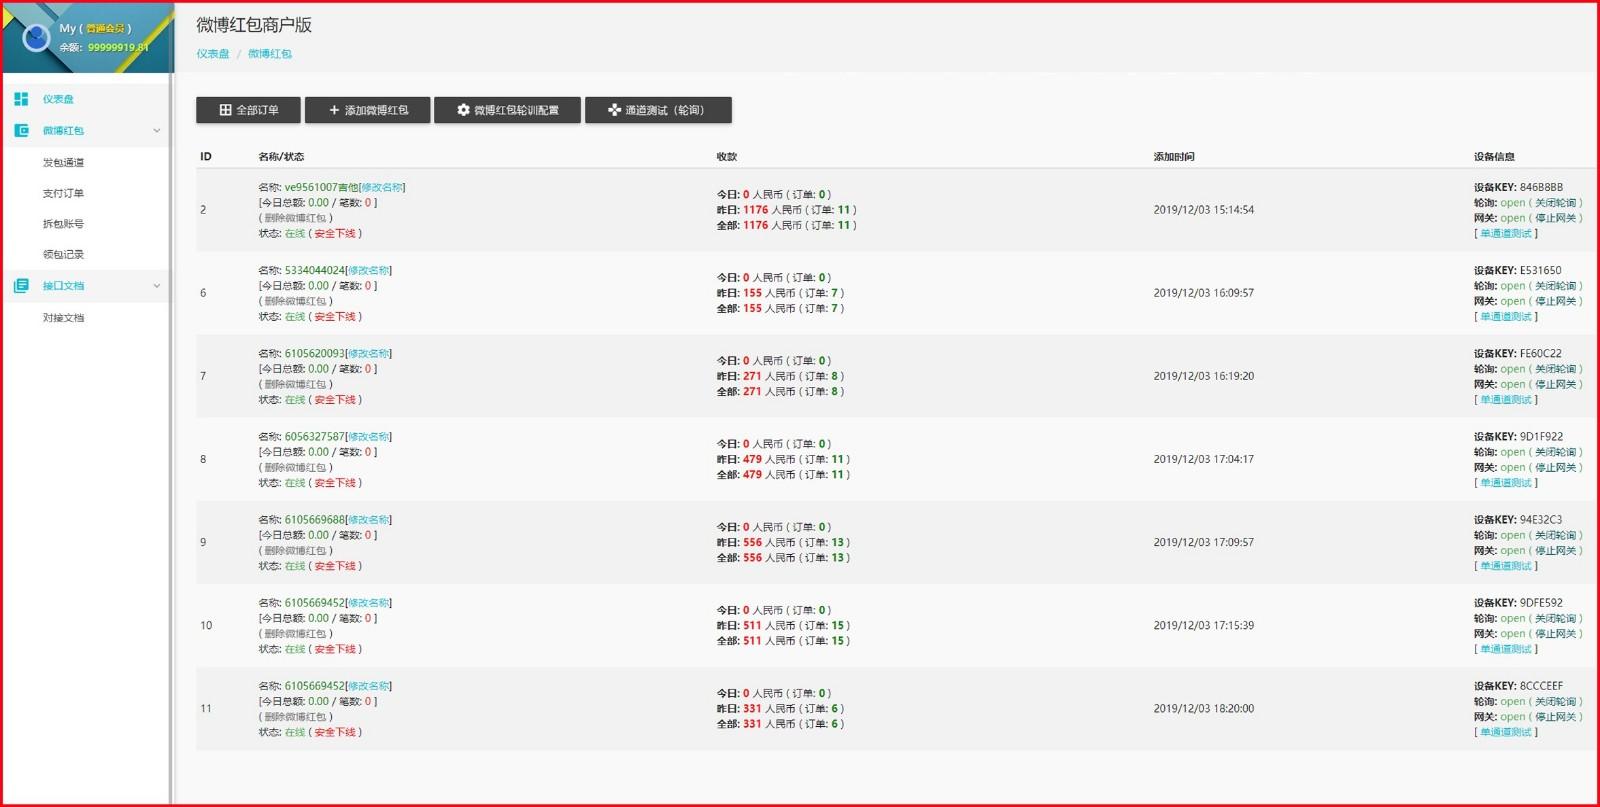Image resolution: width=1600 pixels, height=807 pixels.
Task: Open 领包记录 in the sidebar
Action: point(63,254)
